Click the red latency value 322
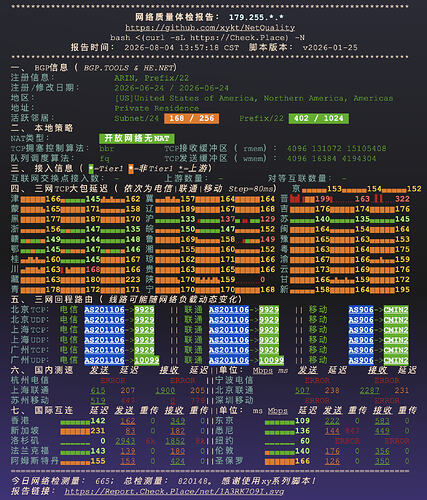The width and height of the screenshot is (427, 500). point(402,199)
